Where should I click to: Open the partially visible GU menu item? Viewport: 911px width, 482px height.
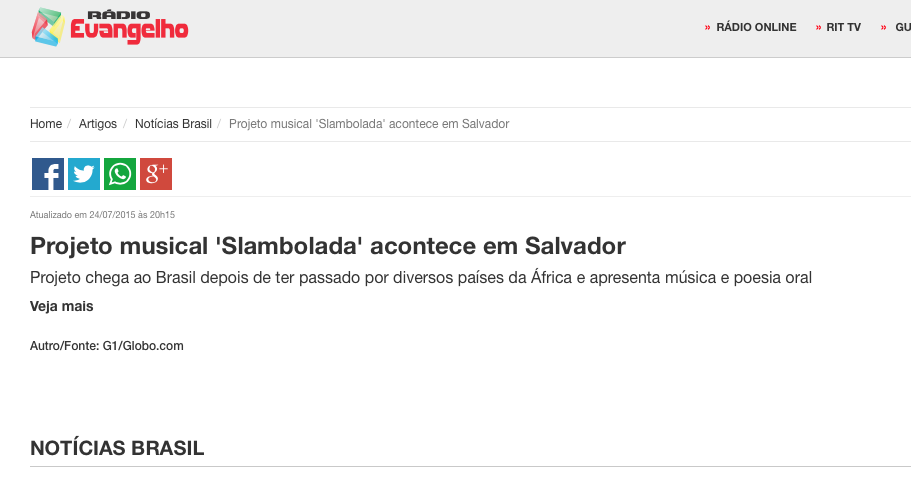coord(903,27)
